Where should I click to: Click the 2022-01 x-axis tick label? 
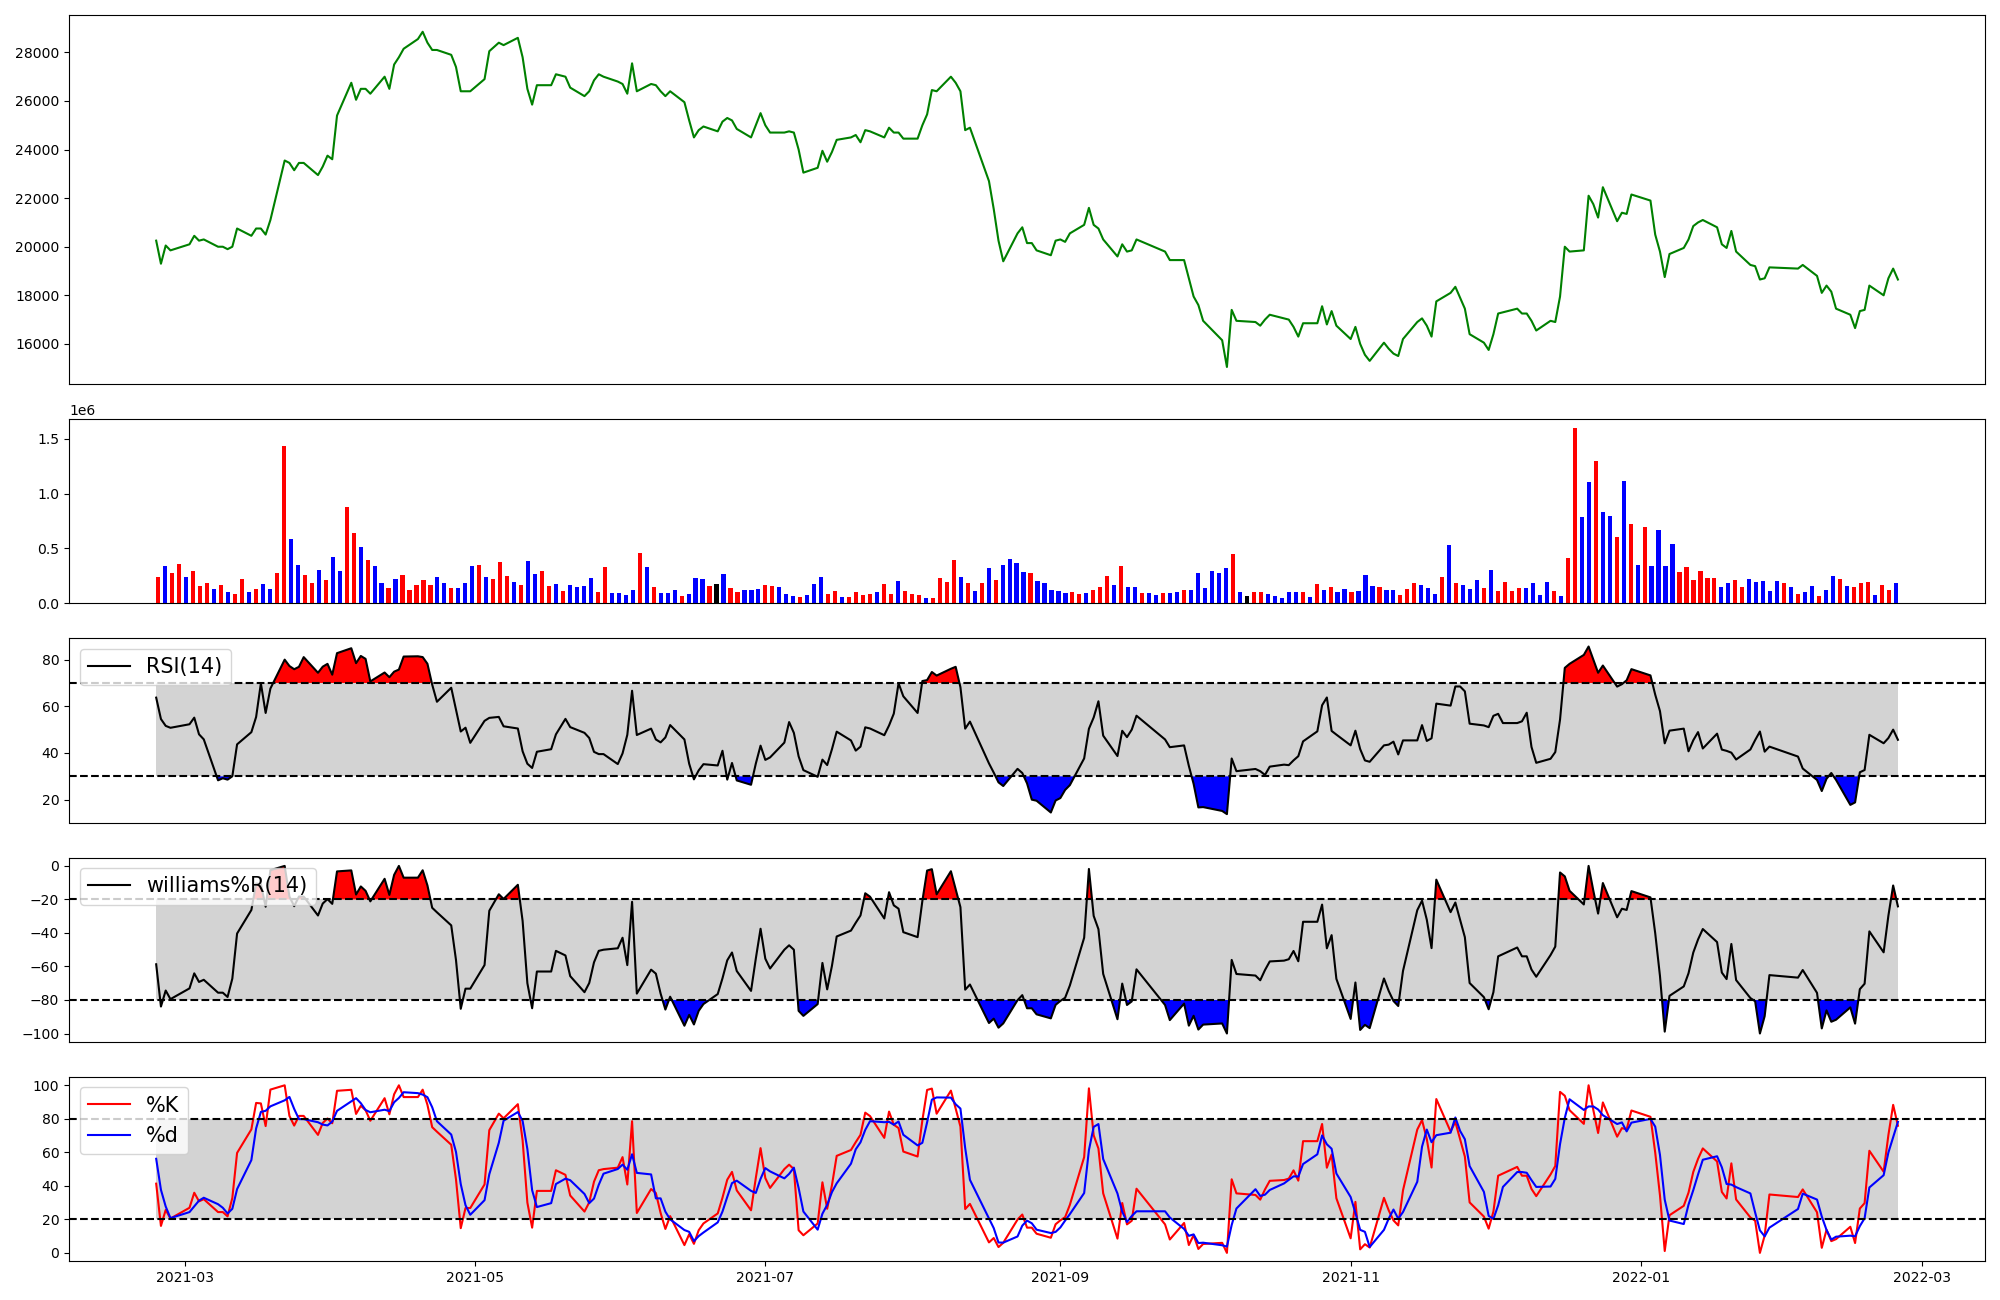pos(1641,1276)
